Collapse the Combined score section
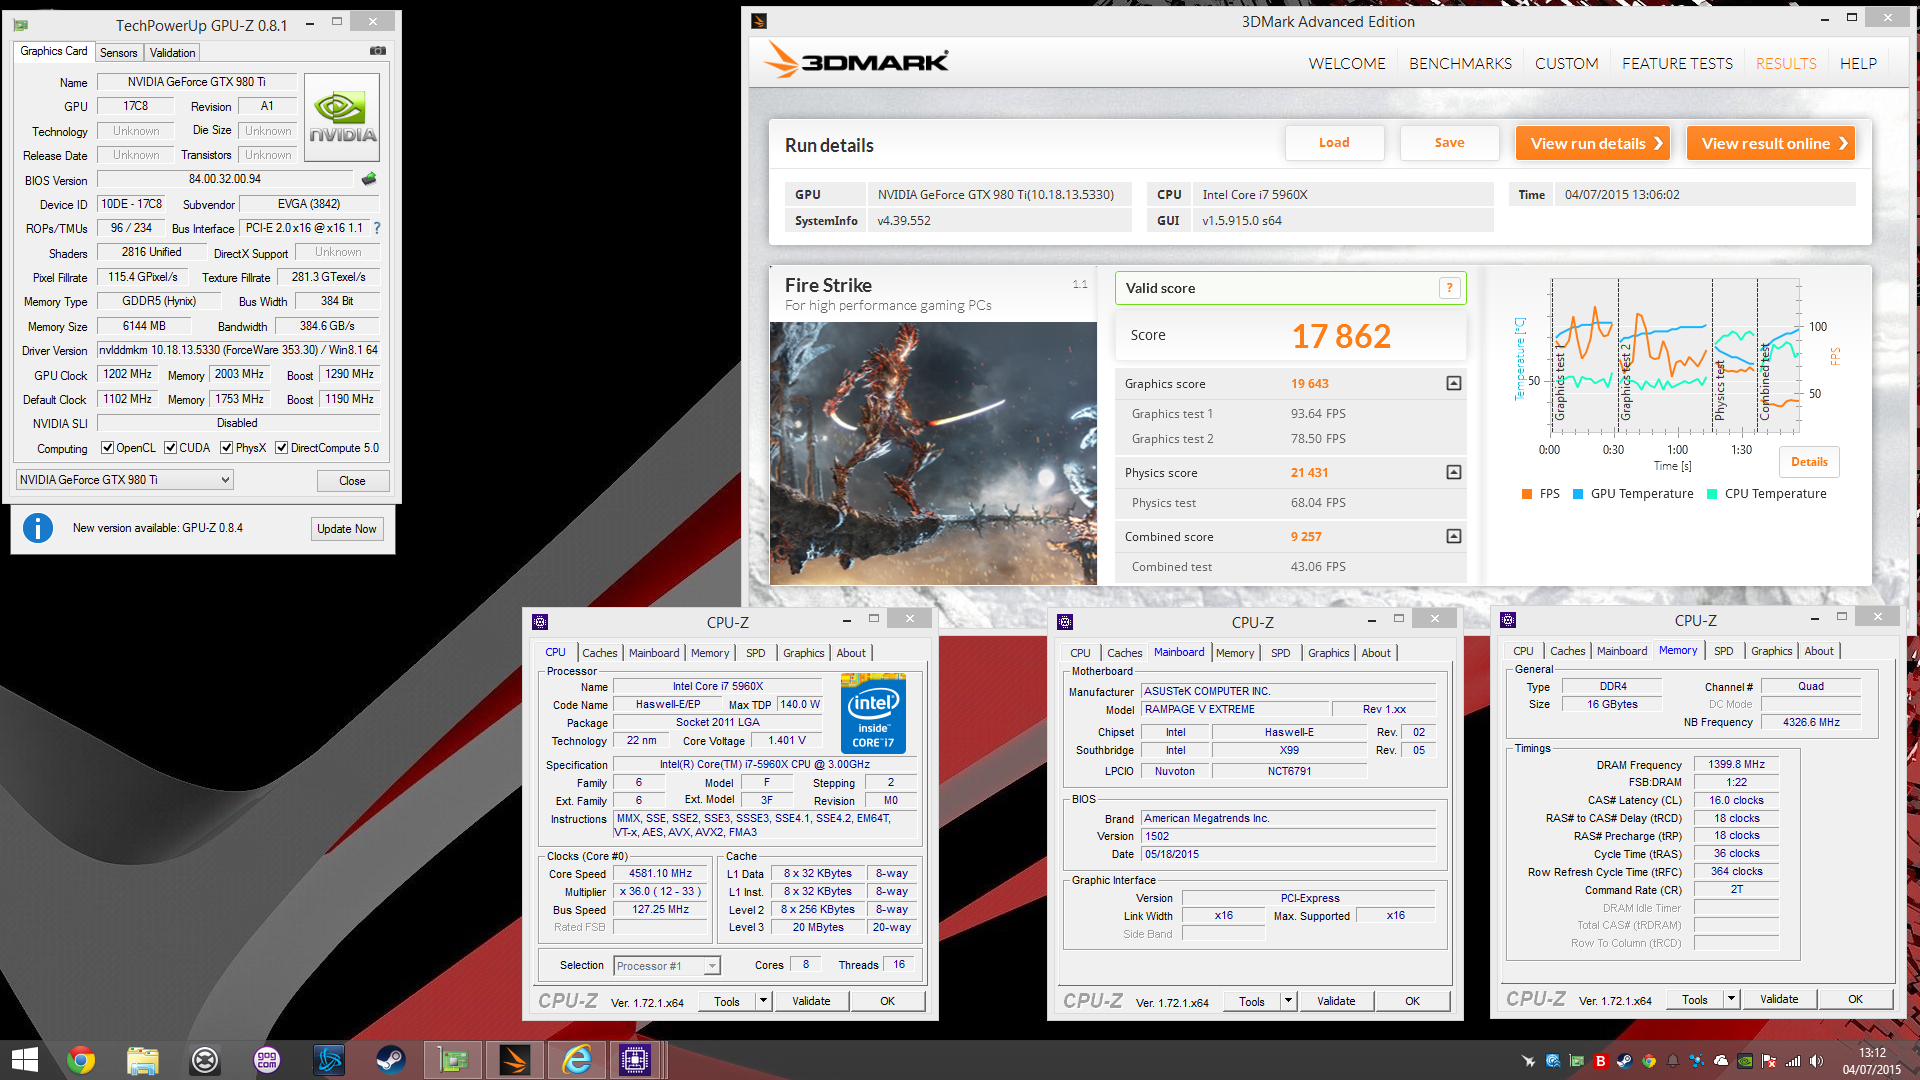This screenshot has height=1080, width=1920. coord(1454,536)
